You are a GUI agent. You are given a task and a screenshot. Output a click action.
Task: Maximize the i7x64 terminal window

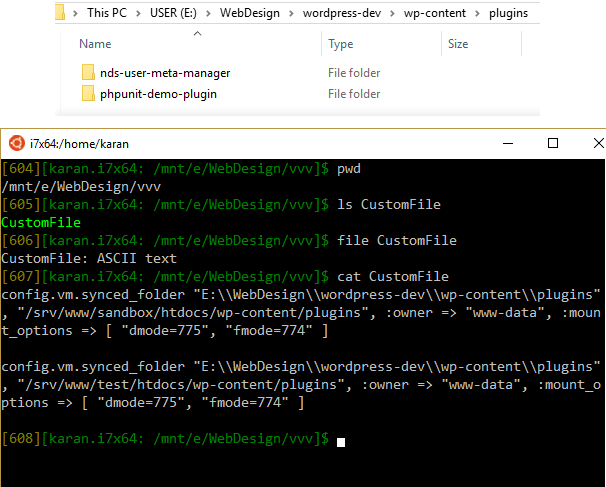(552, 144)
